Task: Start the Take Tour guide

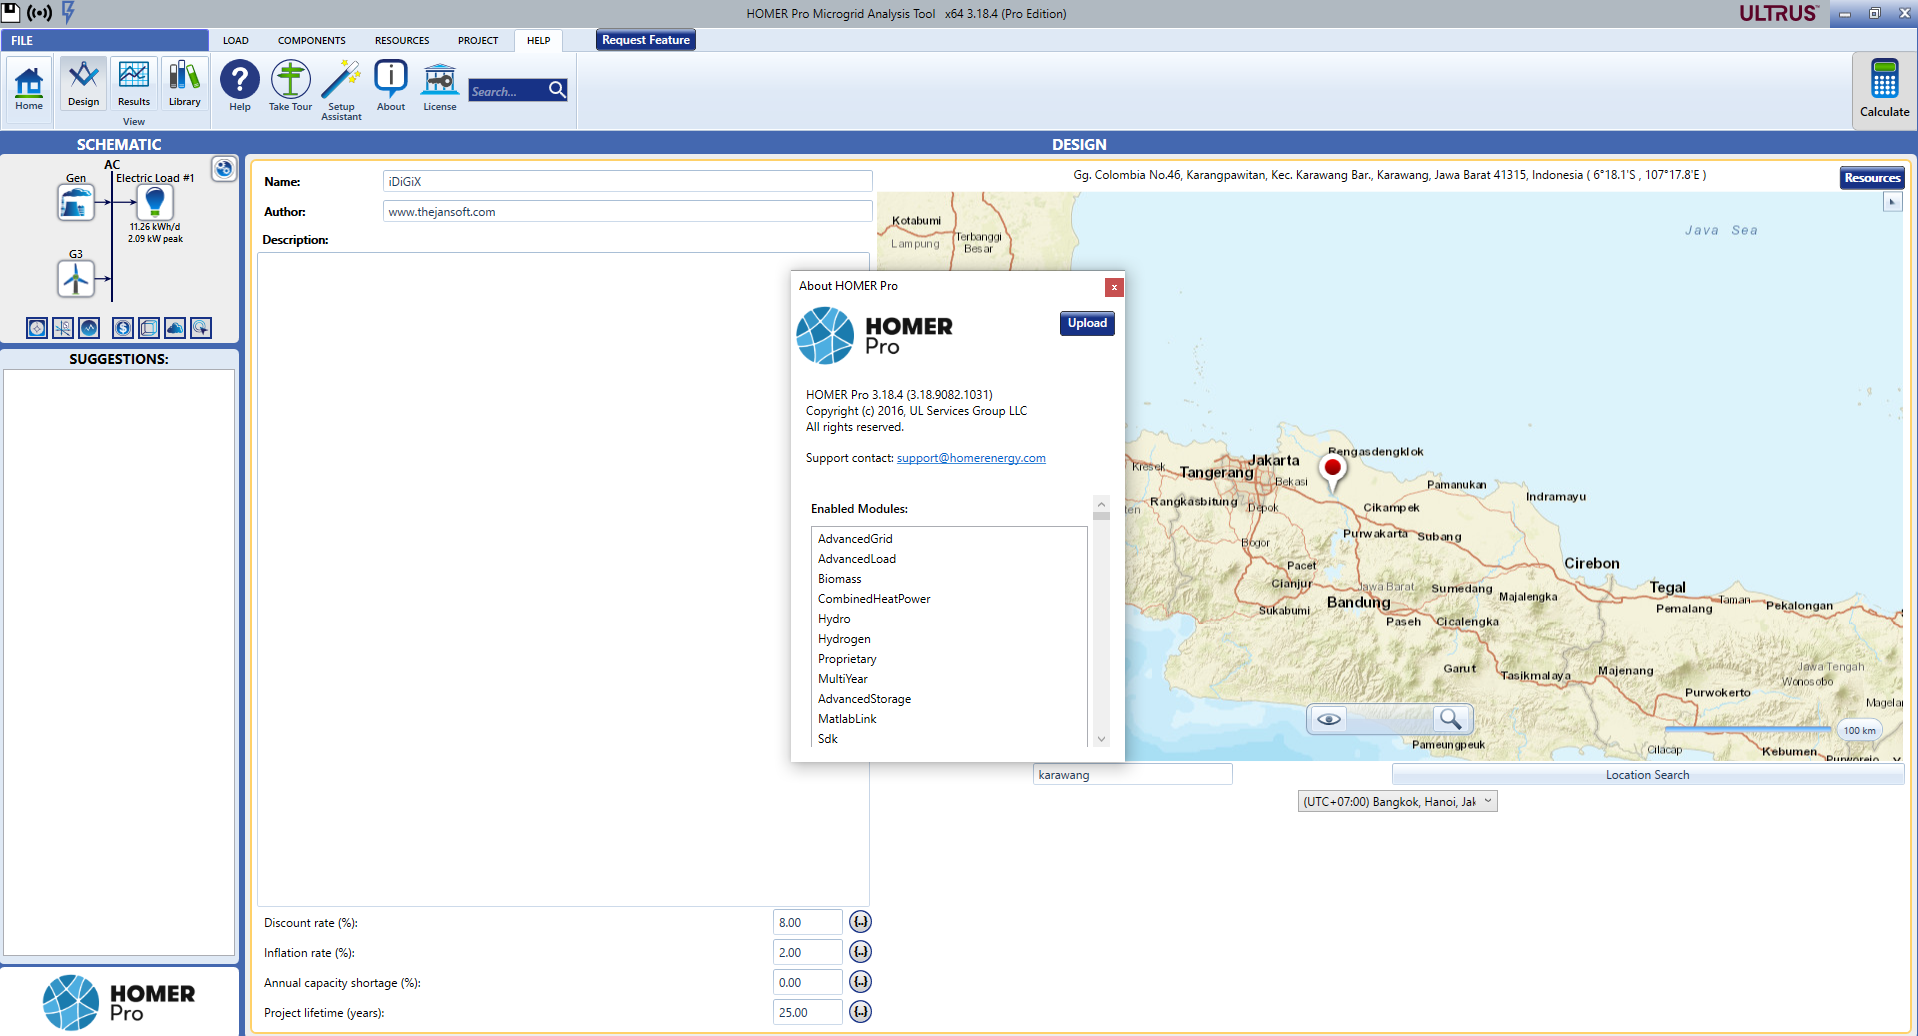Action: (290, 86)
